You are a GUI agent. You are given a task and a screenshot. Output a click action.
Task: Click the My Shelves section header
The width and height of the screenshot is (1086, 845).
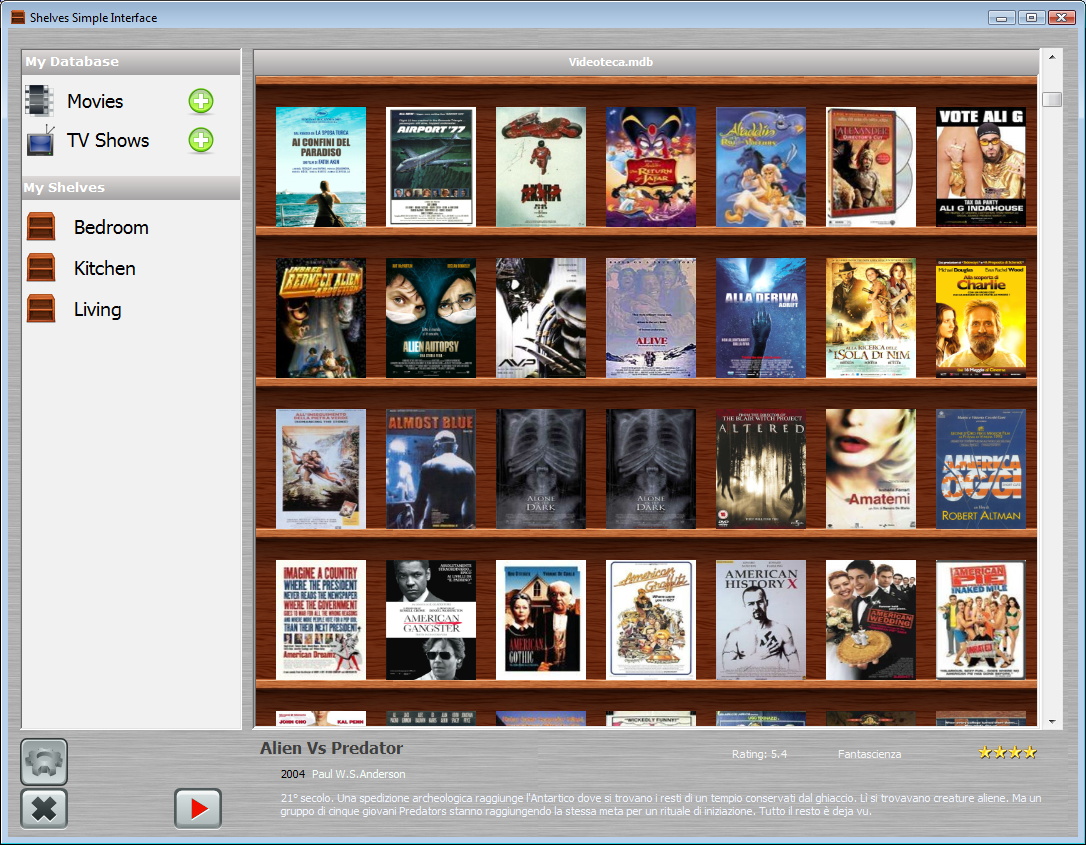tap(131, 188)
